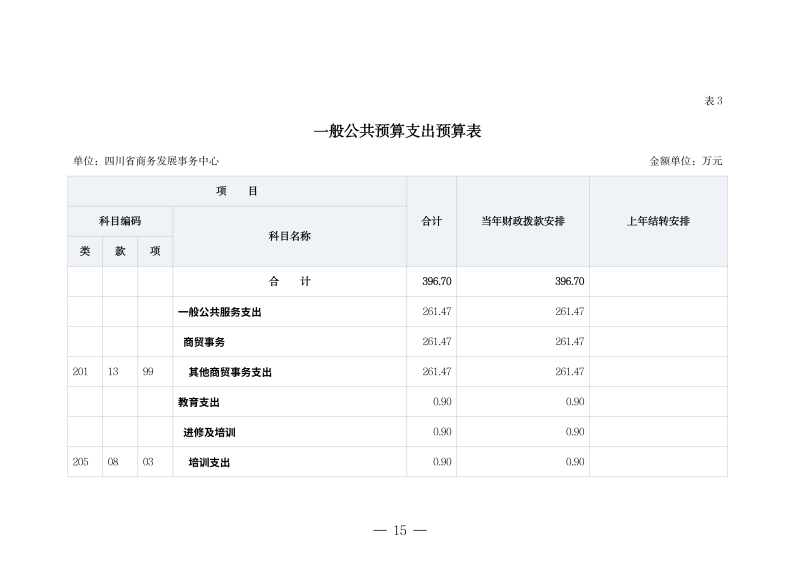Viewport: 800px width, 565px height.
Task: Click the 培训支出 row name
Action: tap(209, 462)
